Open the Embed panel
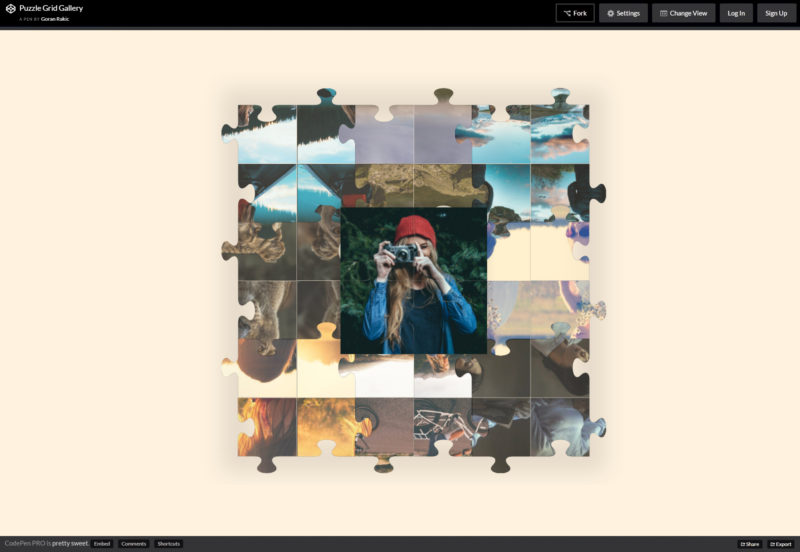 click(102, 544)
